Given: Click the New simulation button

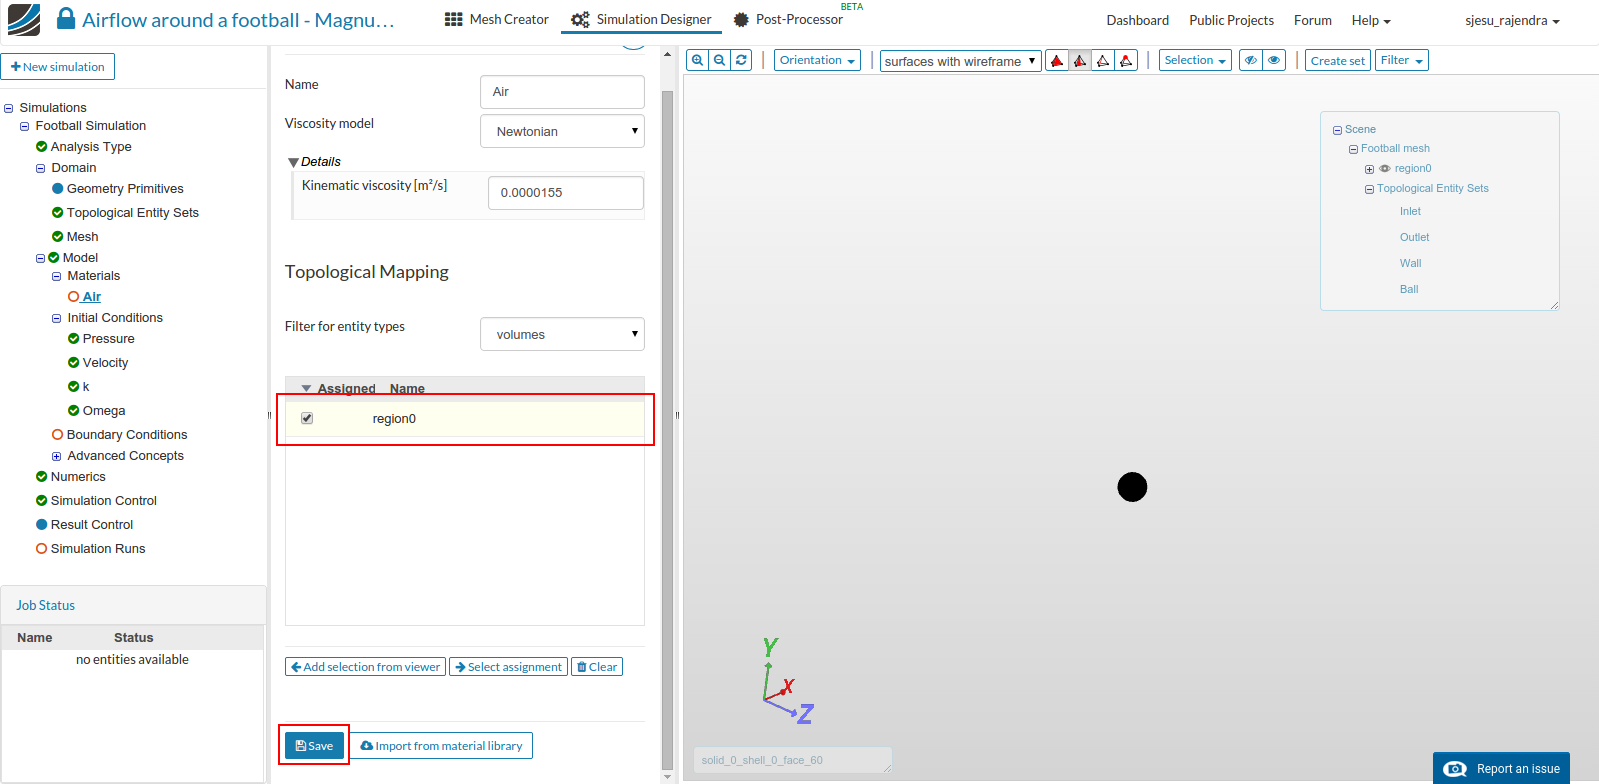Looking at the screenshot, I should click(58, 67).
